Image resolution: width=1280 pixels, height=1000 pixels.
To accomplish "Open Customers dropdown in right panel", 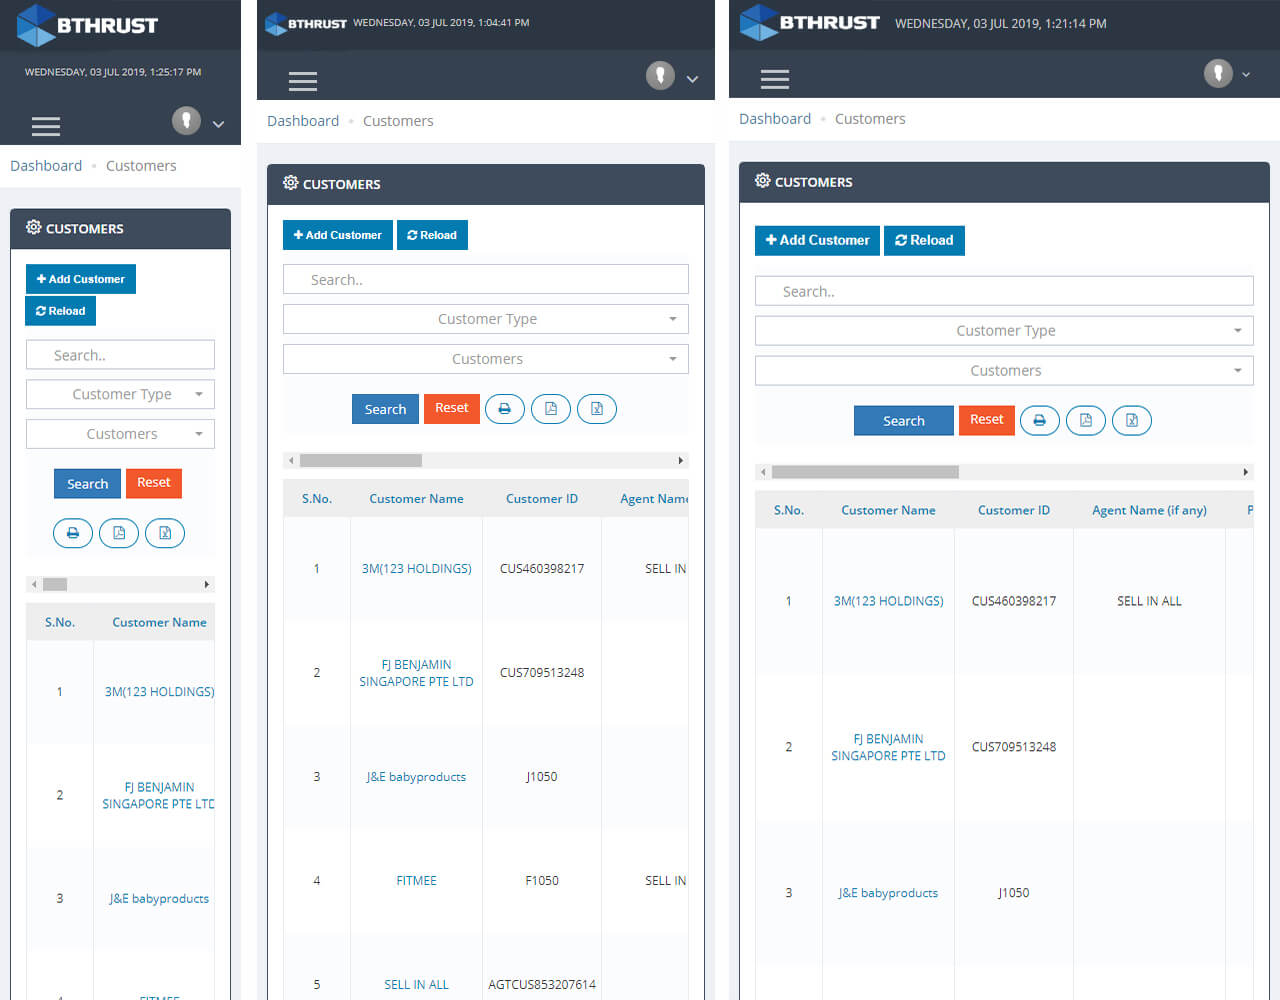I will 1004,371.
